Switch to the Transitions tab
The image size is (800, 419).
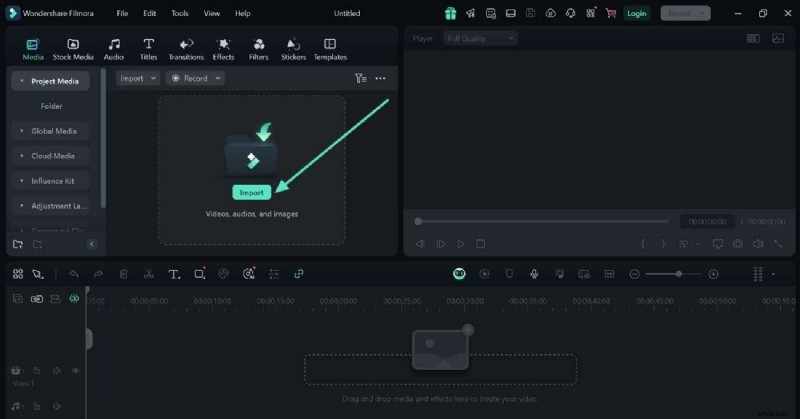186,49
